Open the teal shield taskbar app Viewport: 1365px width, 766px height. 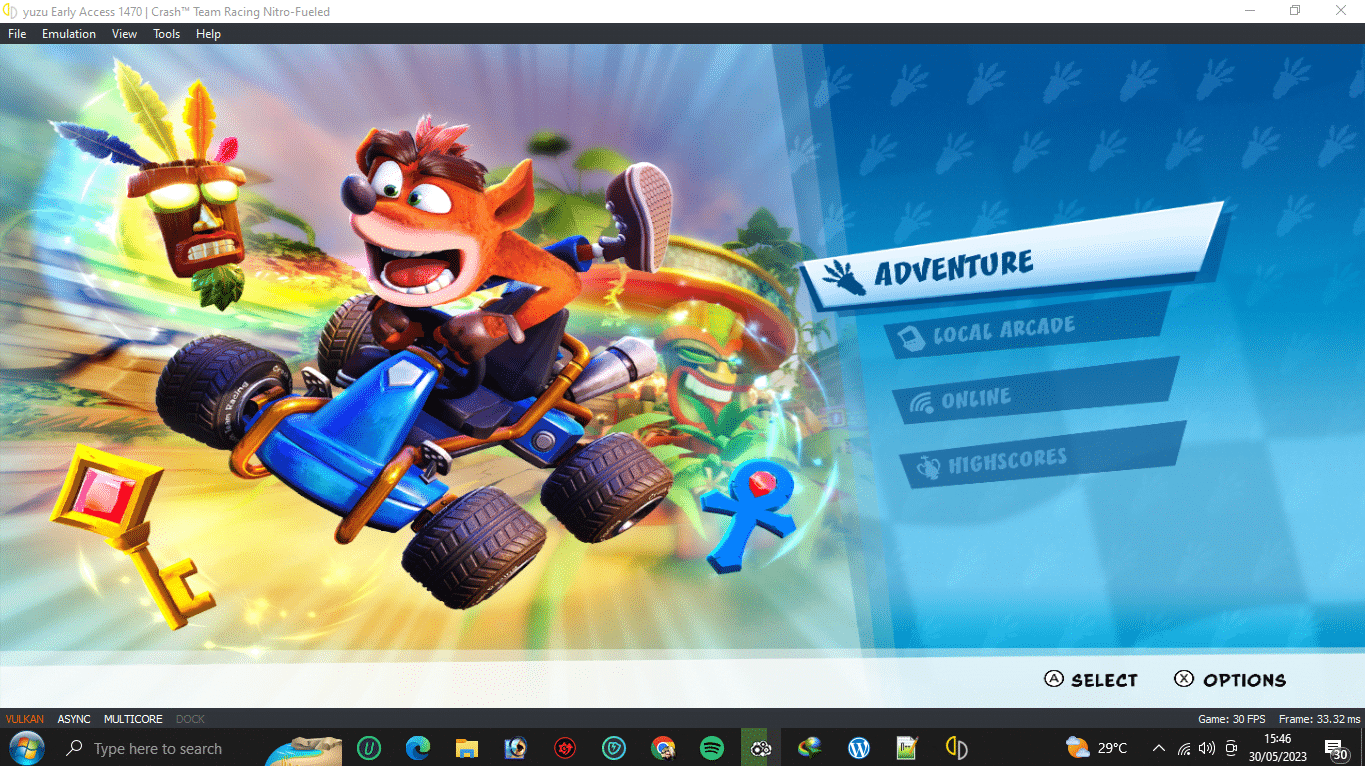click(x=614, y=748)
